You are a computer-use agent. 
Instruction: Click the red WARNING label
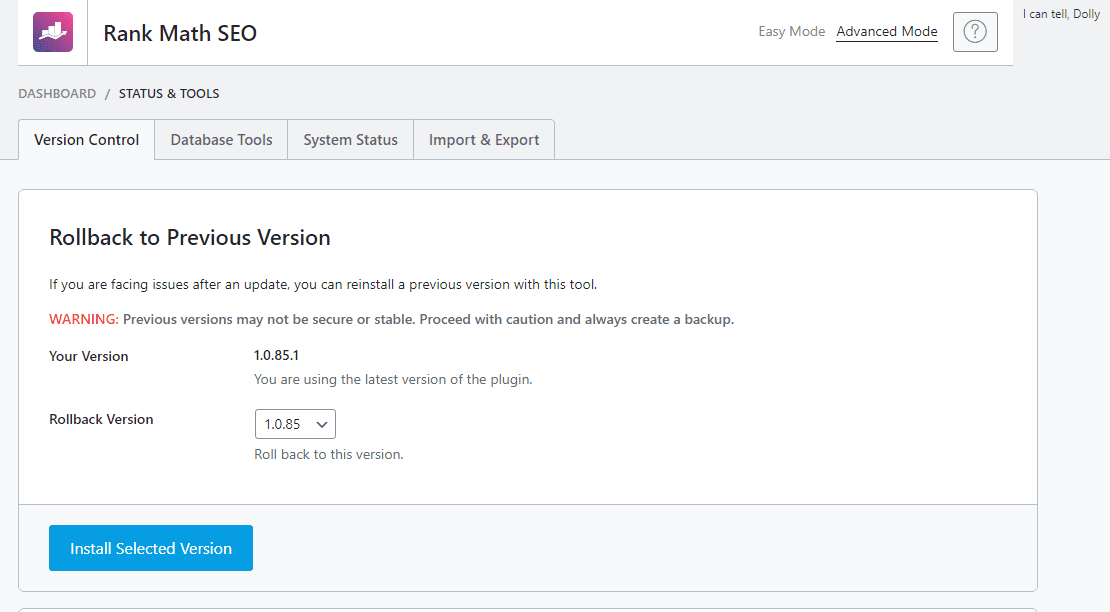(x=84, y=319)
